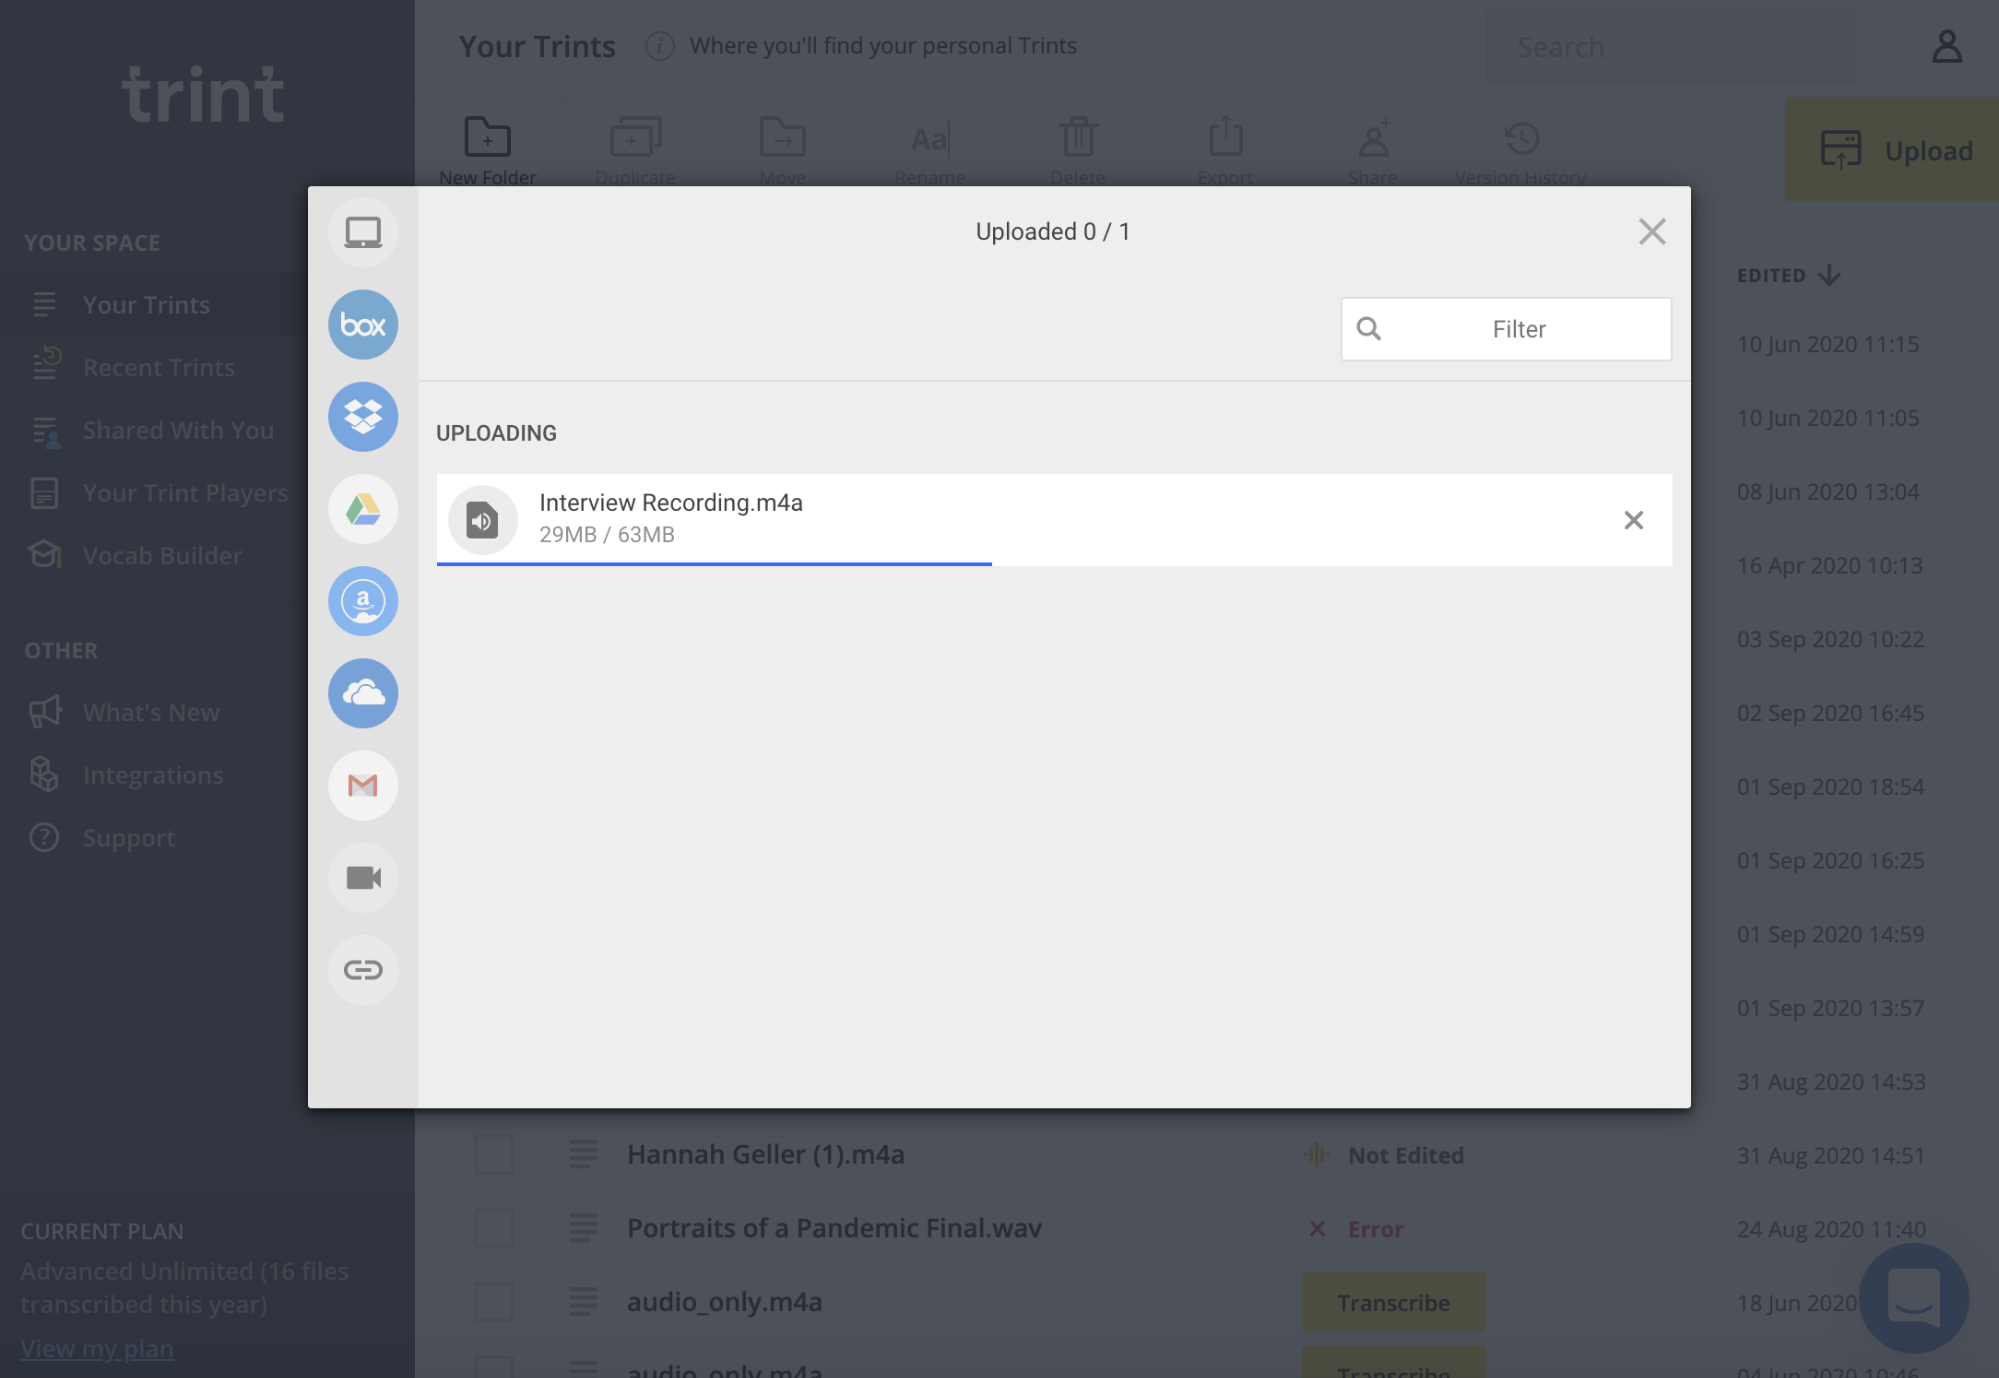Switch to Recent Trints view
Screen dimensions: 1999x1378
pyautogui.click(x=158, y=367)
